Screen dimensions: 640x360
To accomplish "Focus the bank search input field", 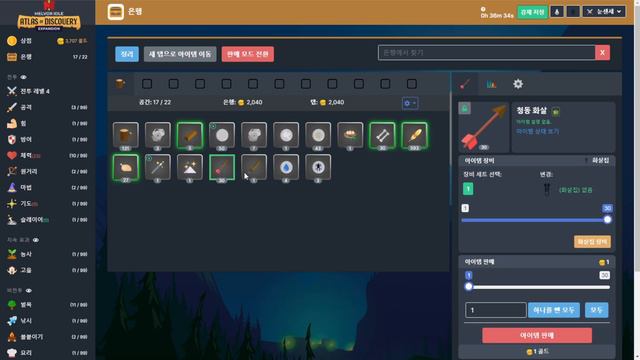I will click(487, 53).
